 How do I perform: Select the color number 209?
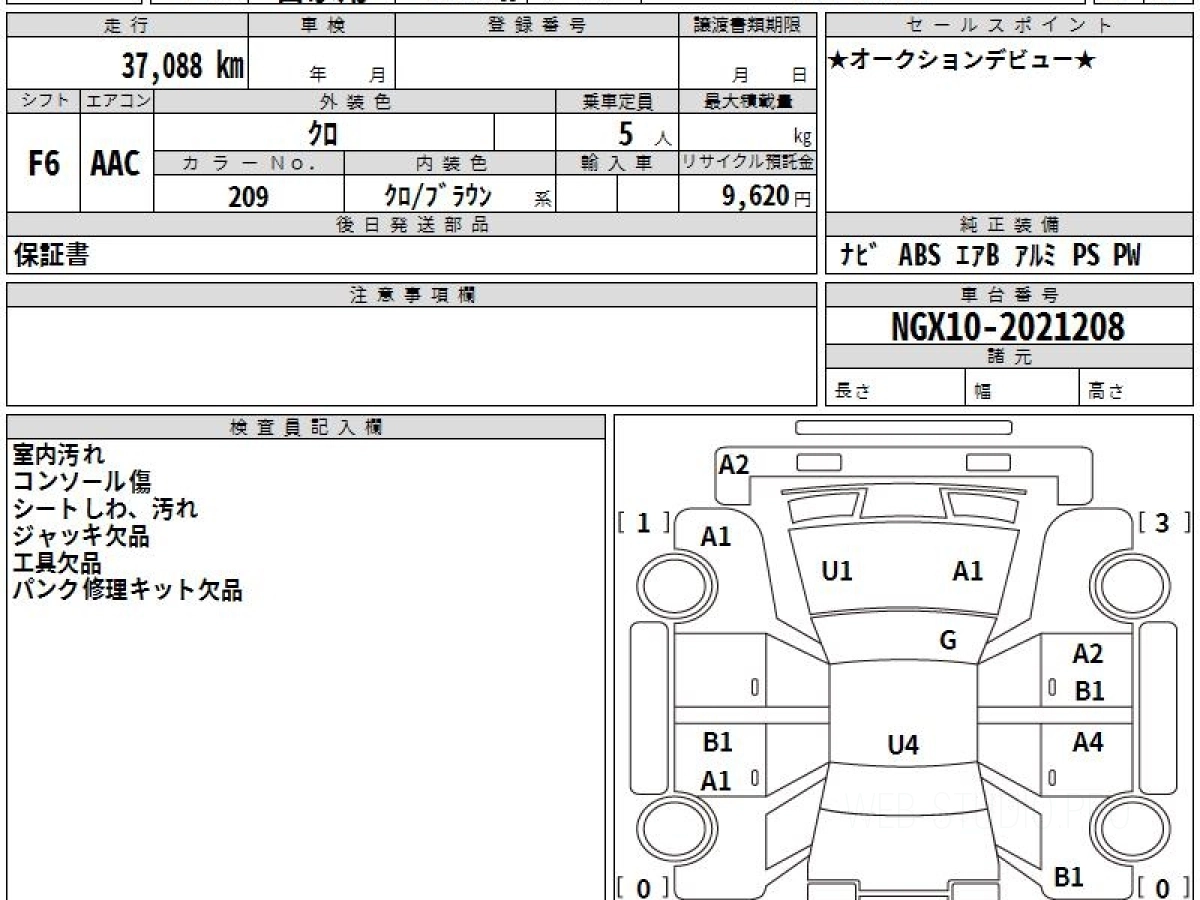click(248, 197)
